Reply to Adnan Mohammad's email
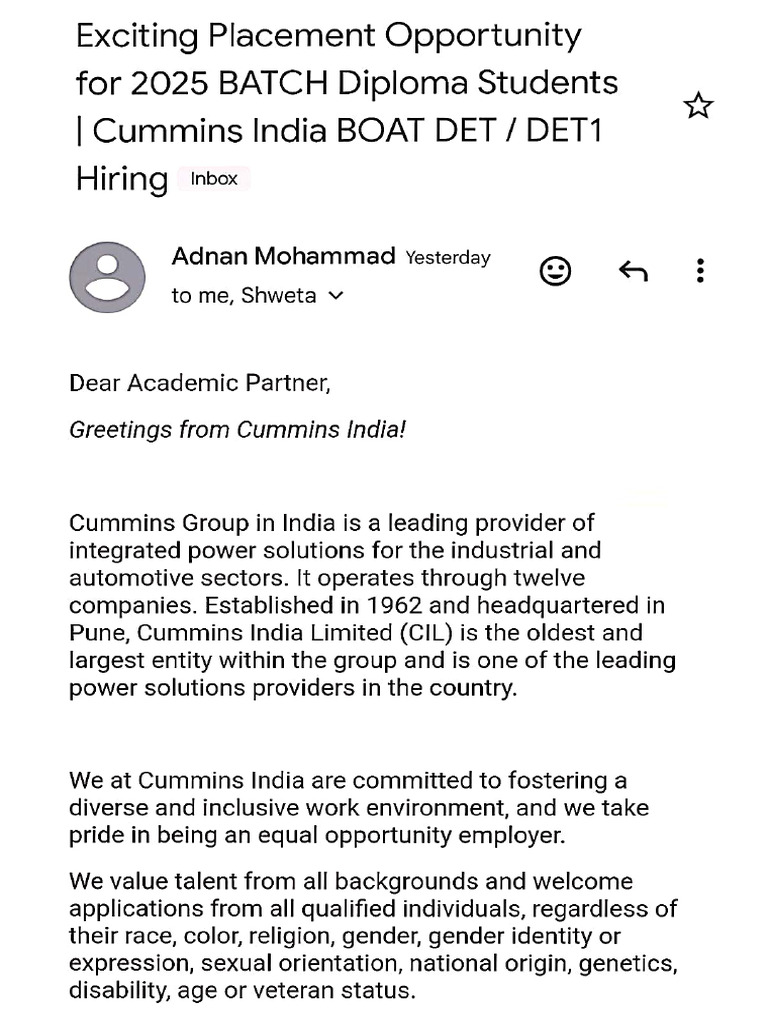The width and height of the screenshot is (768, 1024). (633, 271)
